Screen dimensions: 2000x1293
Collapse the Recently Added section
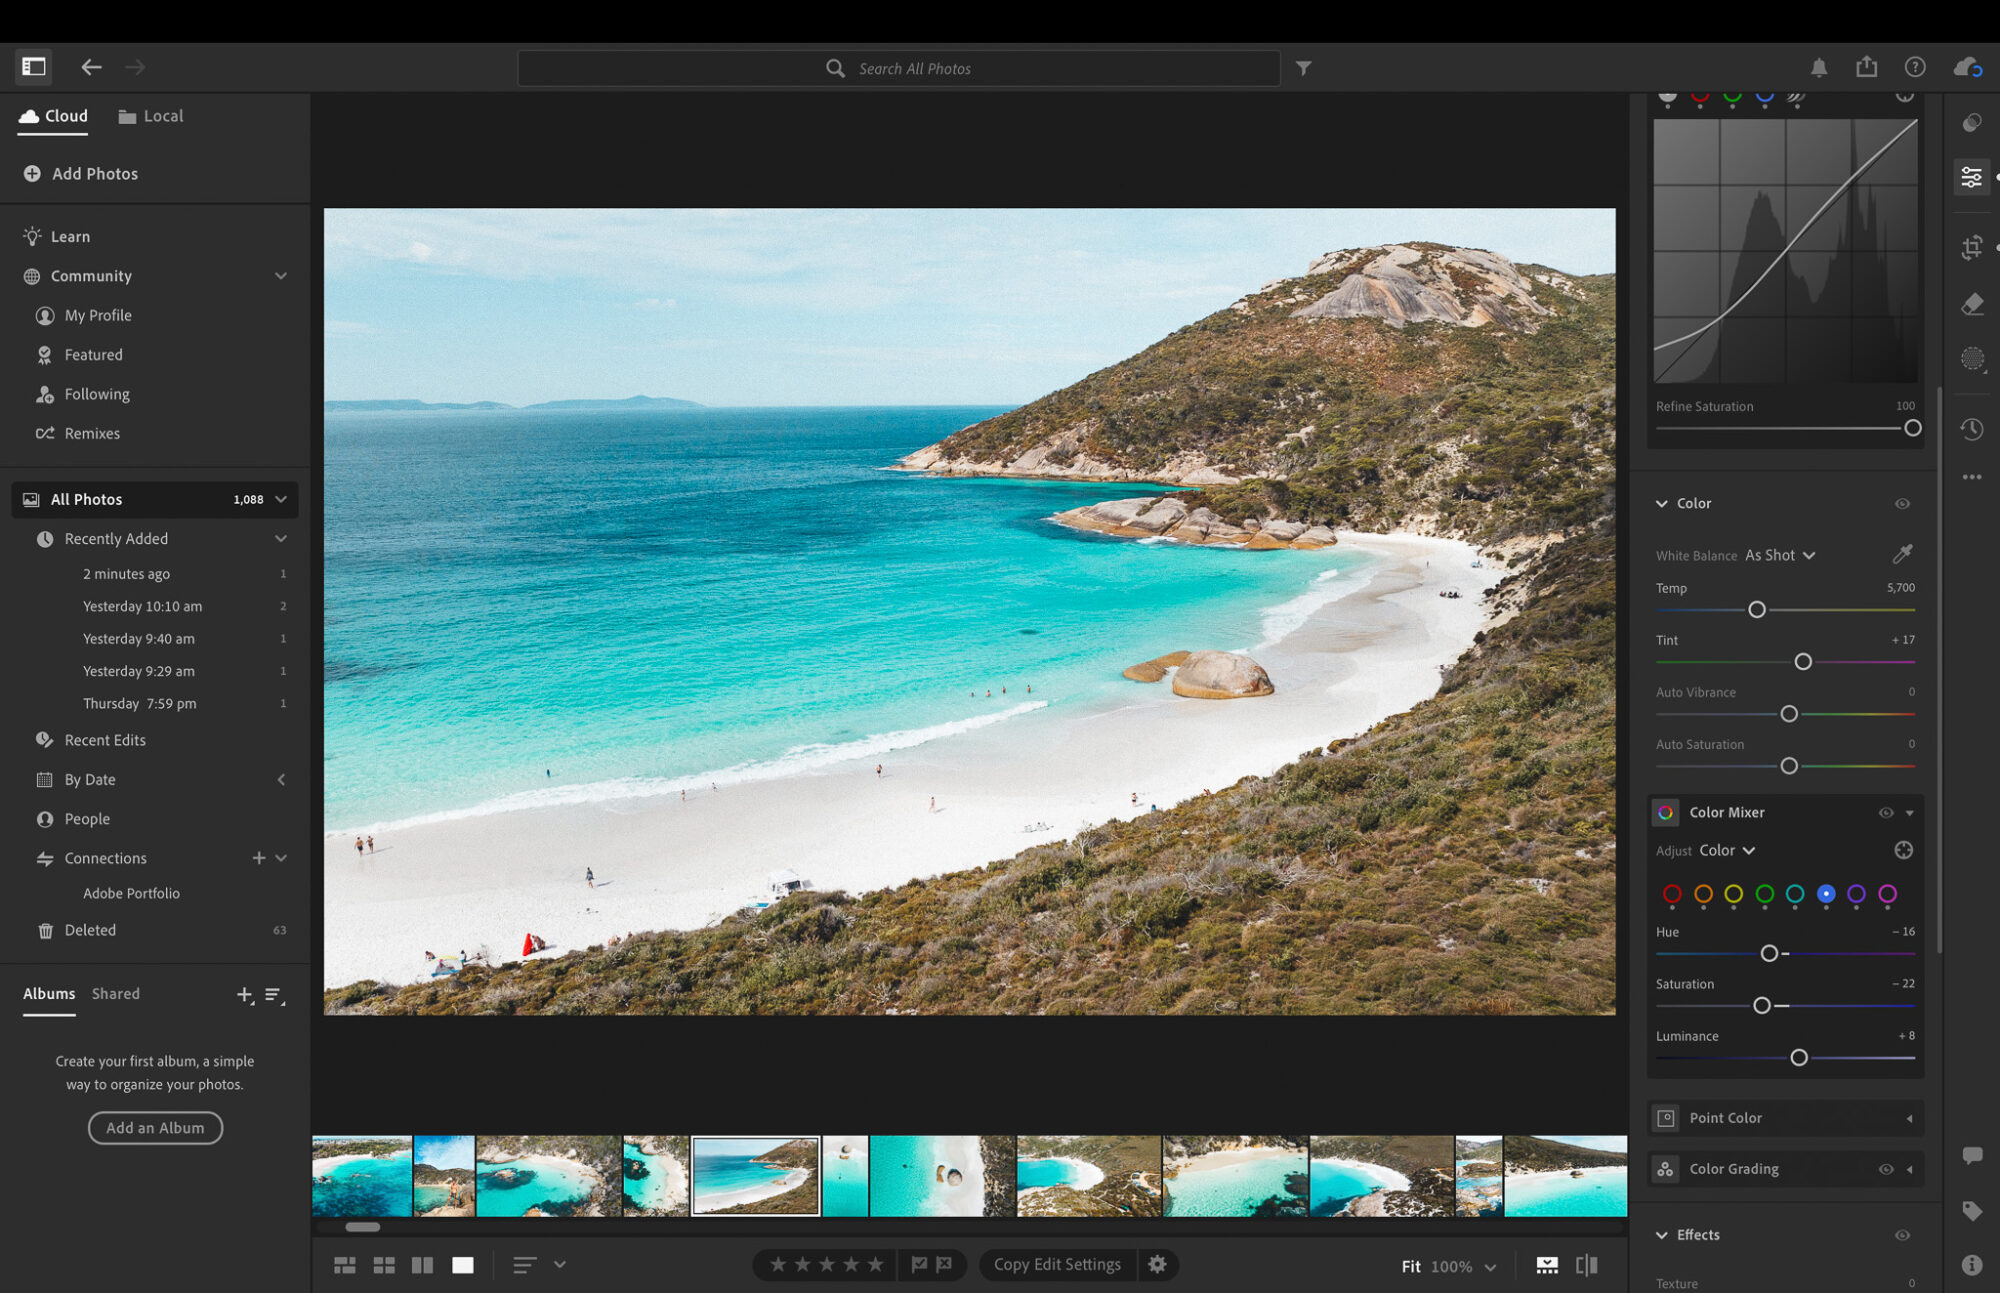(281, 538)
